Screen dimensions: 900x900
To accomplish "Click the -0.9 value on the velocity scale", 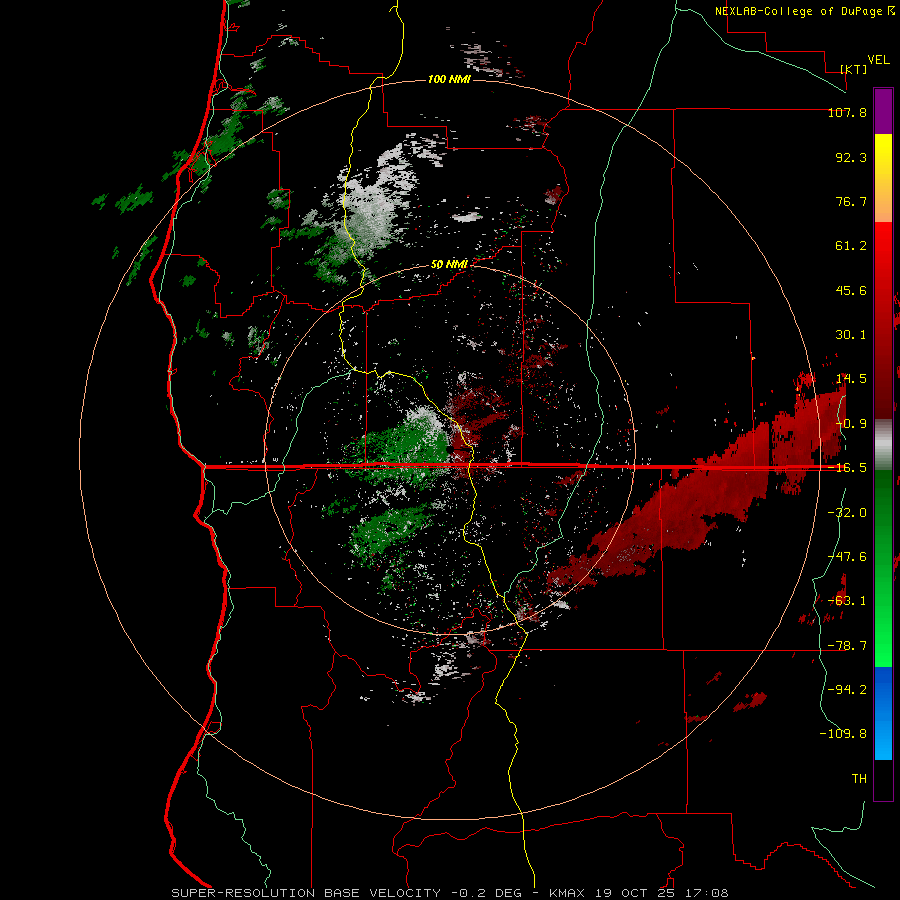I will pos(851,424).
